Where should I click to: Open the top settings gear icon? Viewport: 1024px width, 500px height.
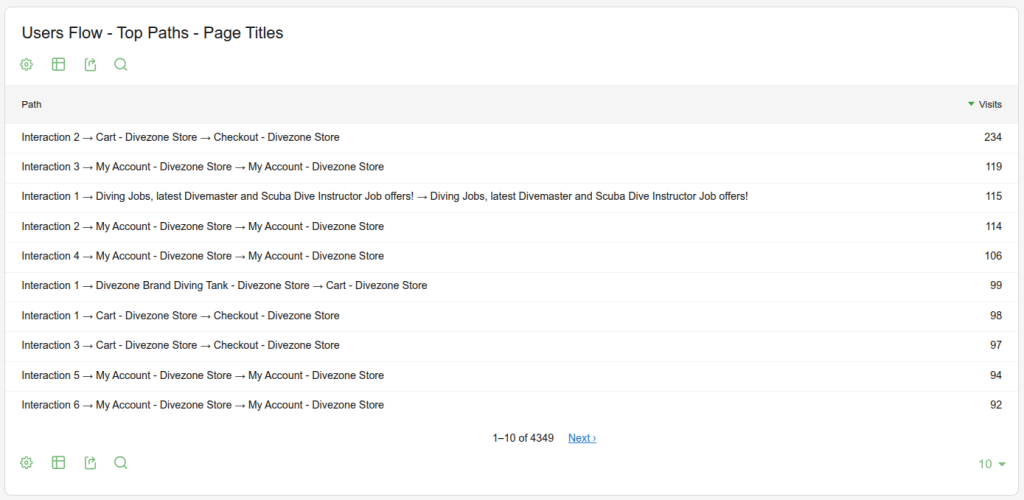pyautogui.click(x=26, y=65)
